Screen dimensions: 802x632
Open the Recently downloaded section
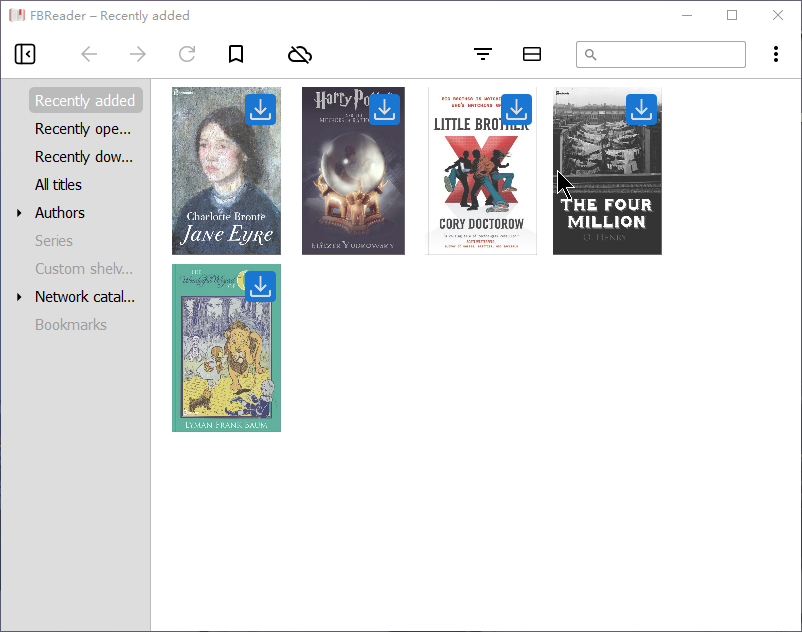pos(83,157)
